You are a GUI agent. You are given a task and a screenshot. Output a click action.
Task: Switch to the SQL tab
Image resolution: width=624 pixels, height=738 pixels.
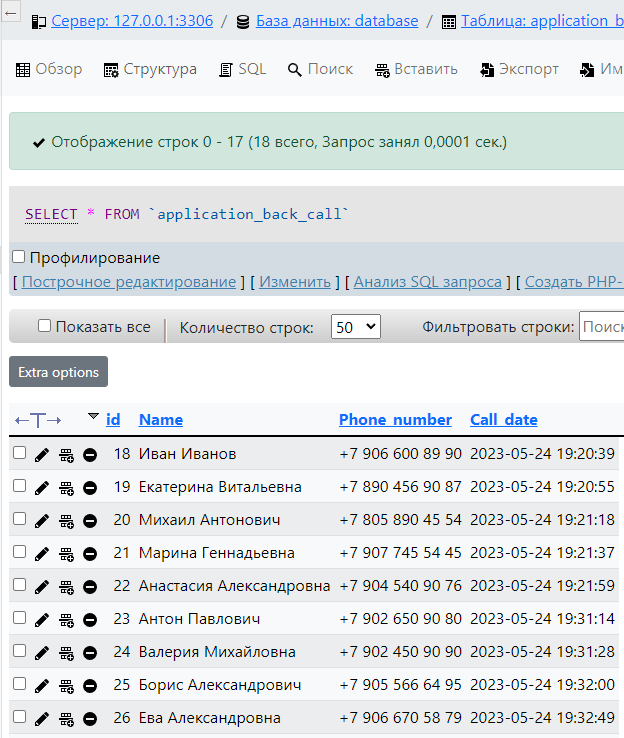[243, 69]
